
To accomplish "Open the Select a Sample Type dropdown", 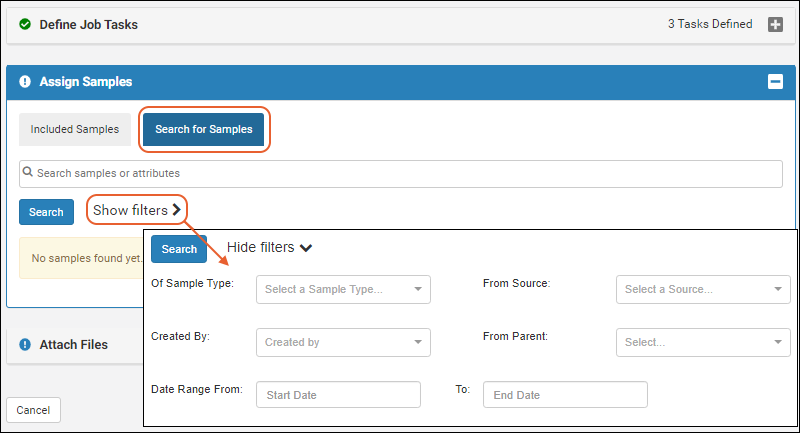I will click(343, 290).
